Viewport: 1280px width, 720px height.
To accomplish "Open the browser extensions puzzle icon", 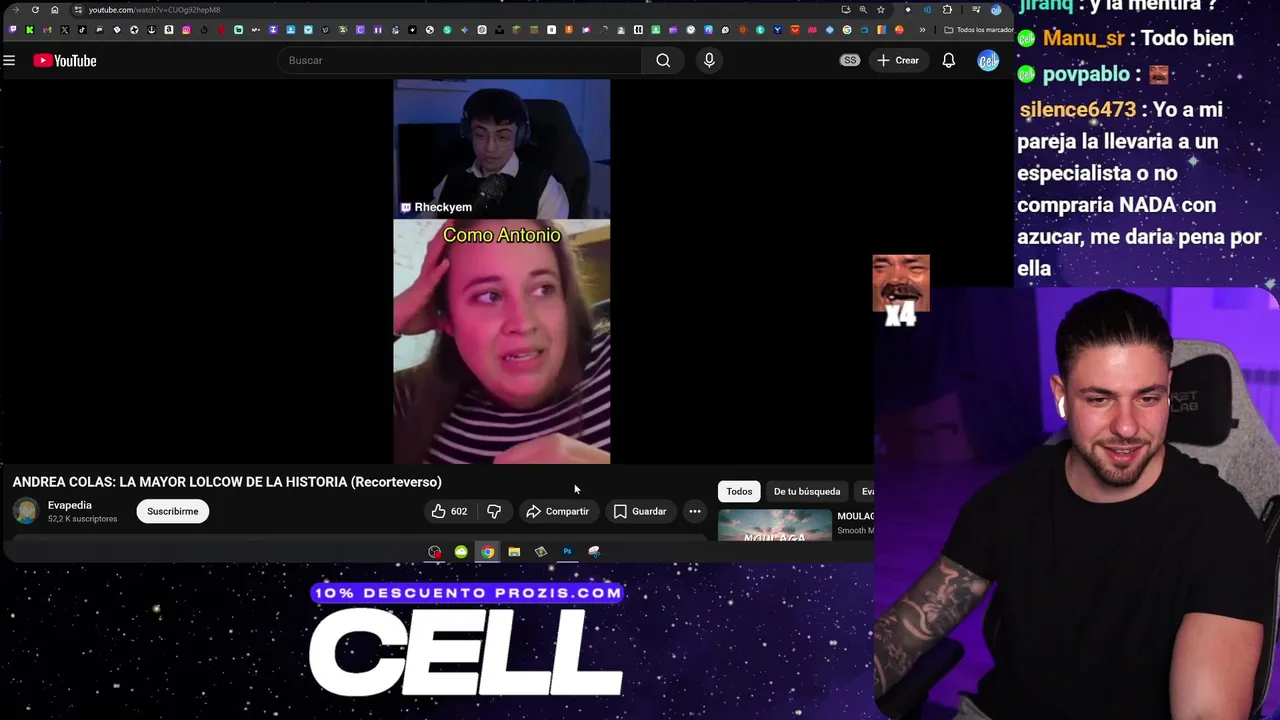I will point(947,10).
